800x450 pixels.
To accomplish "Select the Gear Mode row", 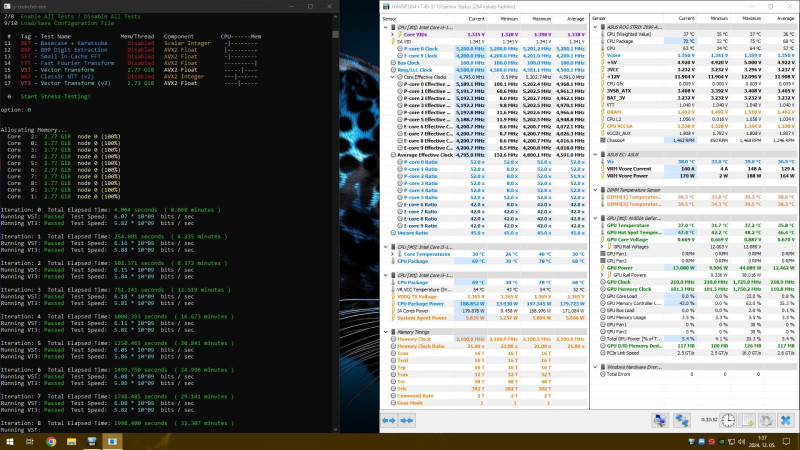I will (485, 403).
